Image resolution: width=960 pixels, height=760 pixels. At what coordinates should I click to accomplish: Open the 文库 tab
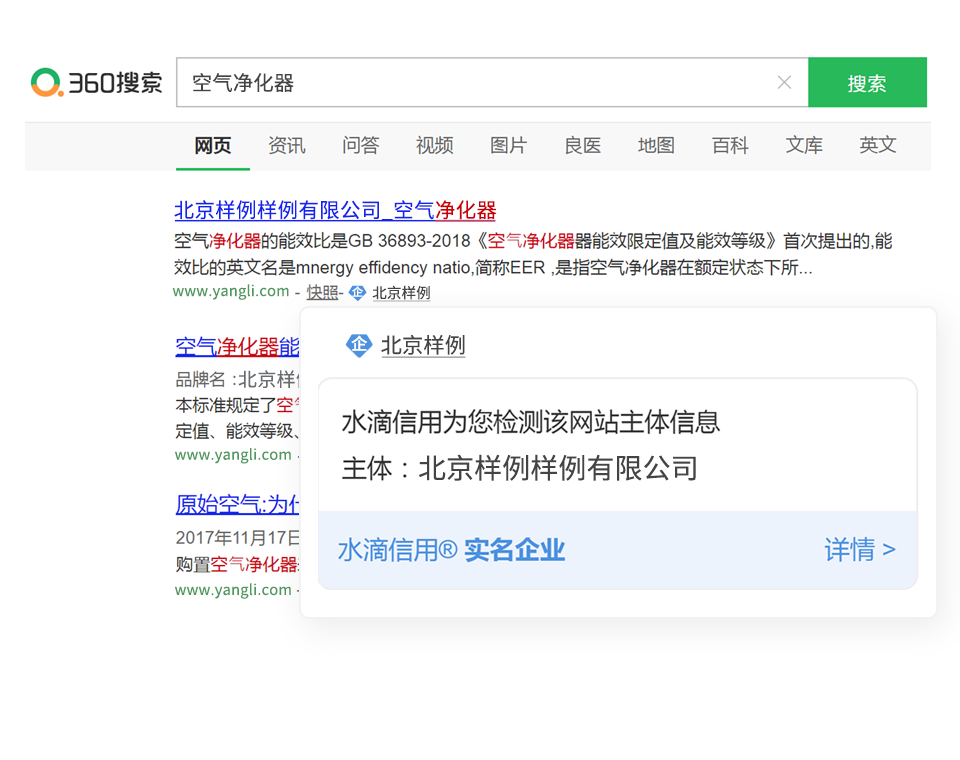[805, 146]
